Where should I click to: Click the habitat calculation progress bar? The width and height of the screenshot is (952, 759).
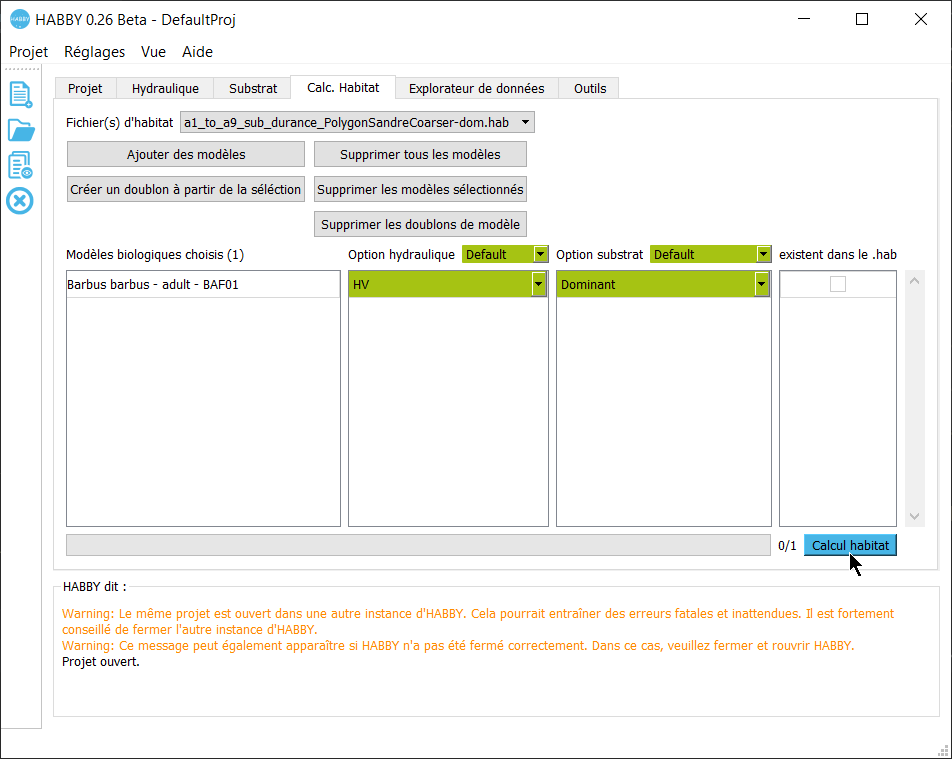tap(418, 545)
